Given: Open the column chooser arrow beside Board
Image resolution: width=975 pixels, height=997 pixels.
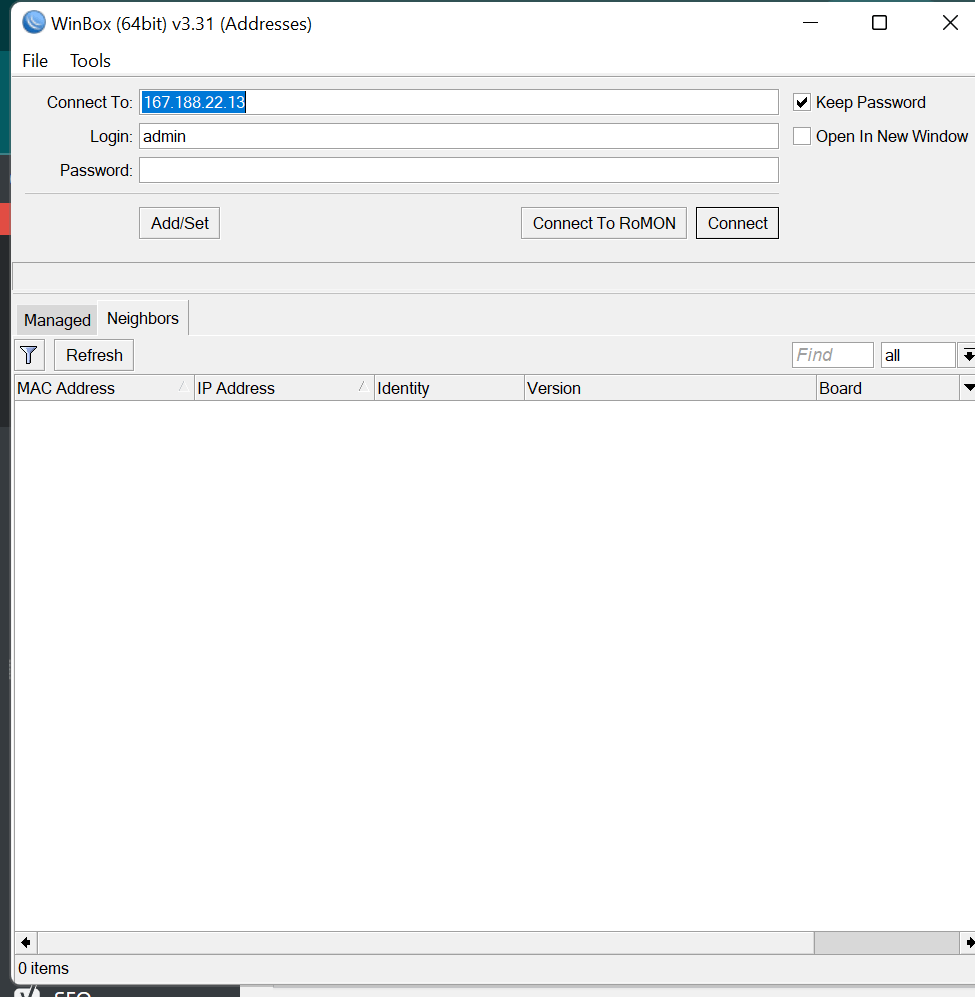Looking at the screenshot, I should coord(968,388).
